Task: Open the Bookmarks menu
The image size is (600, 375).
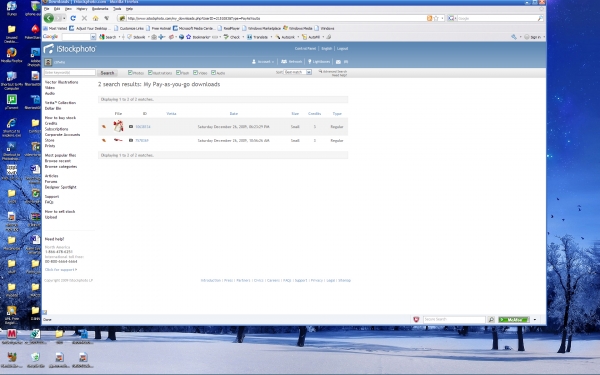Action: (100, 8)
